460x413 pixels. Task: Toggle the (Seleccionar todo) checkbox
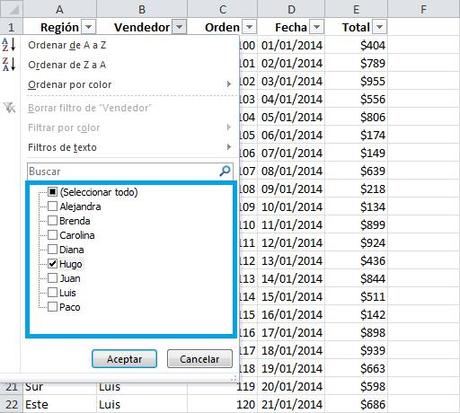pyautogui.click(x=52, y=192)
